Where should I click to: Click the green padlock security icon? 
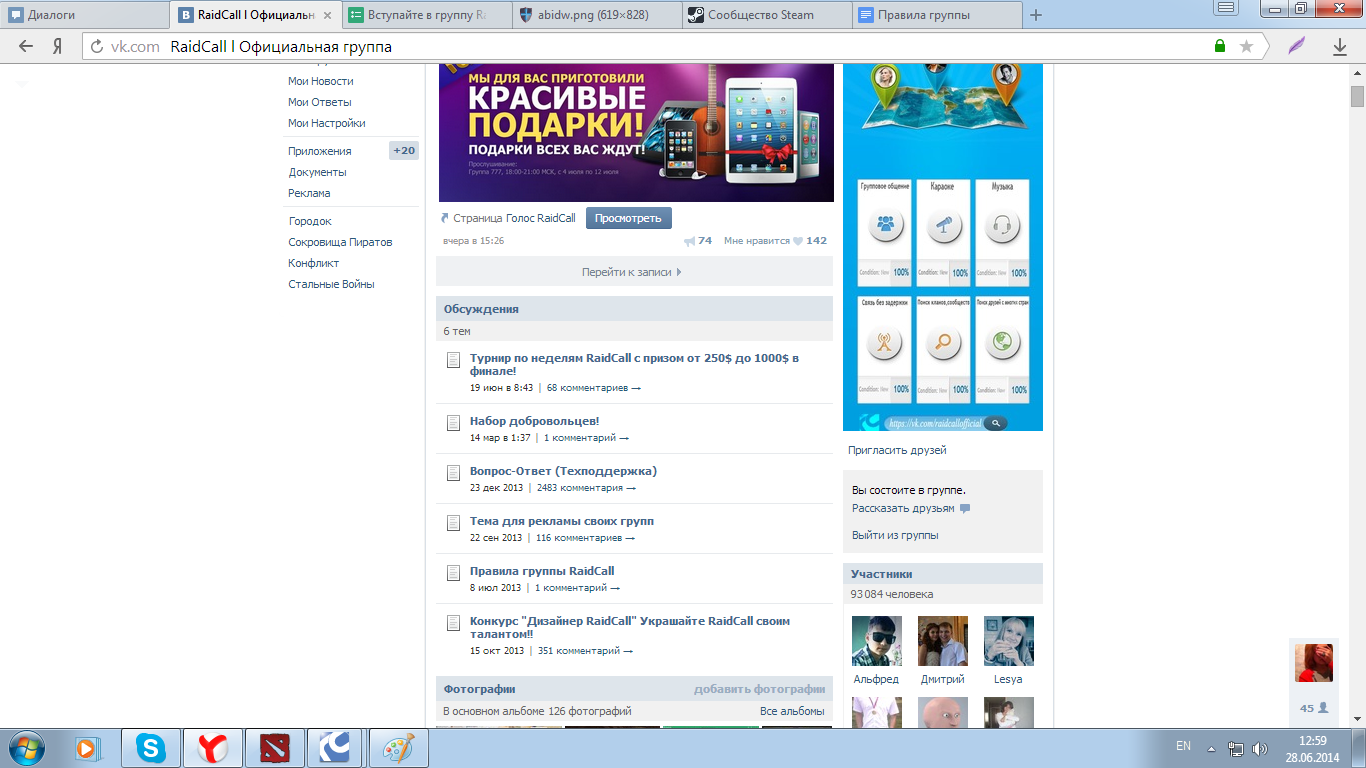point(1219,46)
